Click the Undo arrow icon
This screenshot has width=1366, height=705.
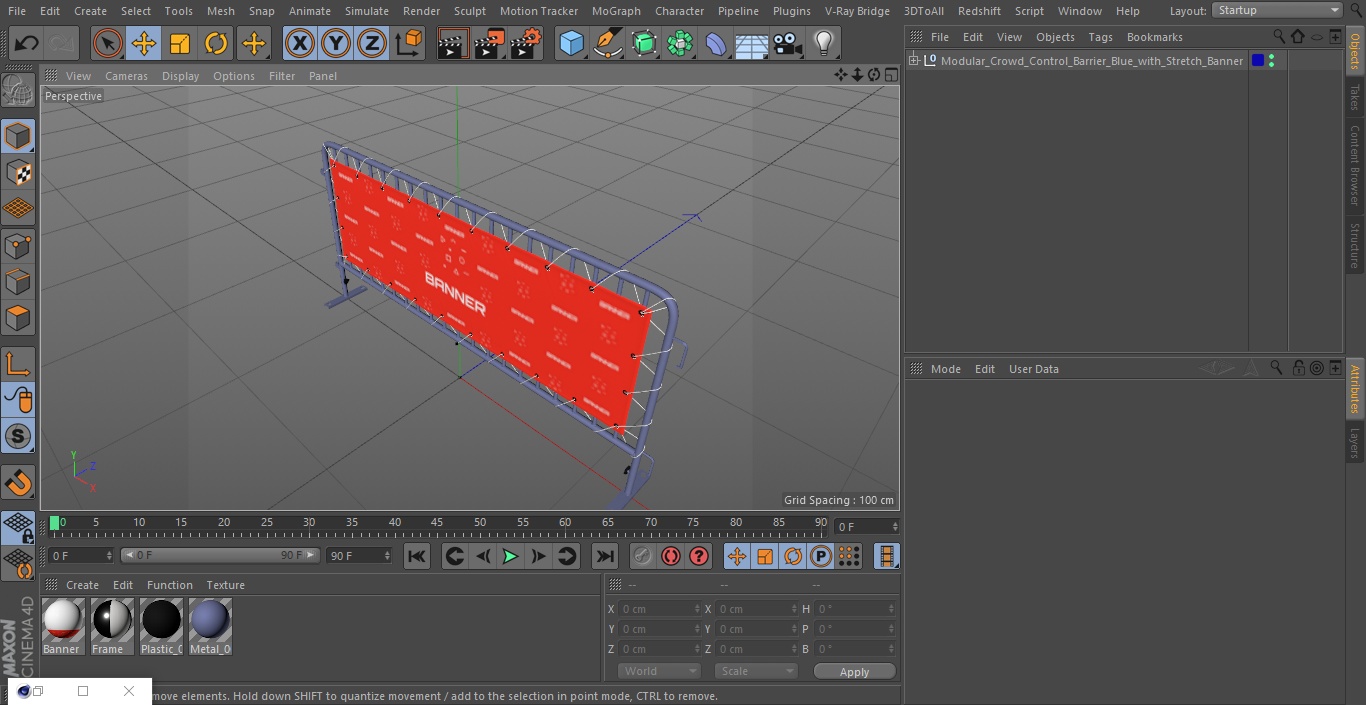[27, 43]
